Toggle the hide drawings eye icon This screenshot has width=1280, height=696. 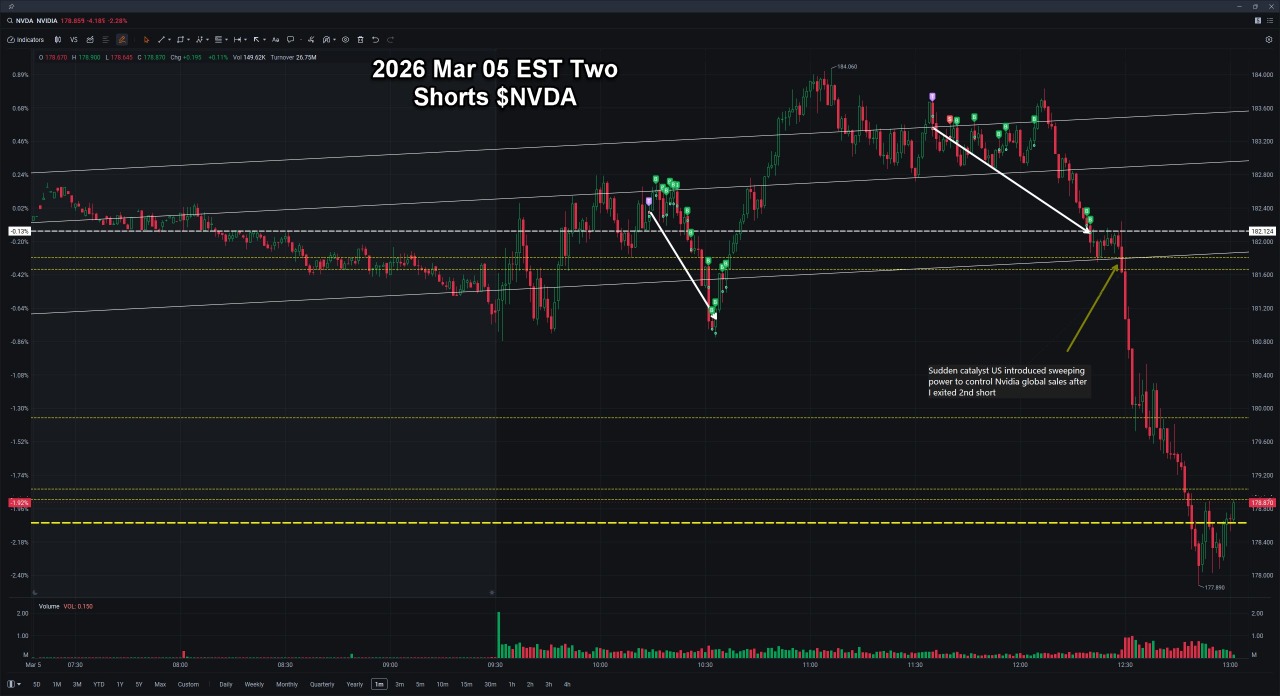[x=345, y=40]
